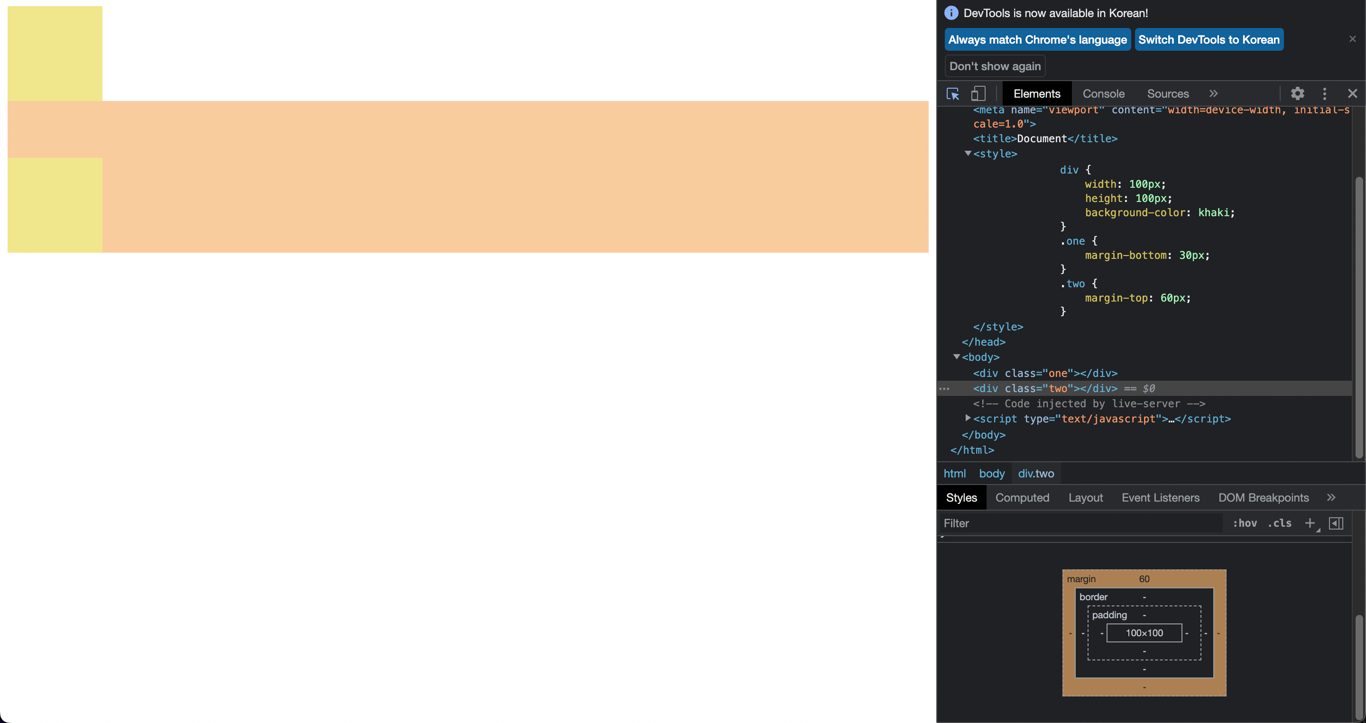
Task: Dismiss the Korean language notification
Action: click(1352, 39)
